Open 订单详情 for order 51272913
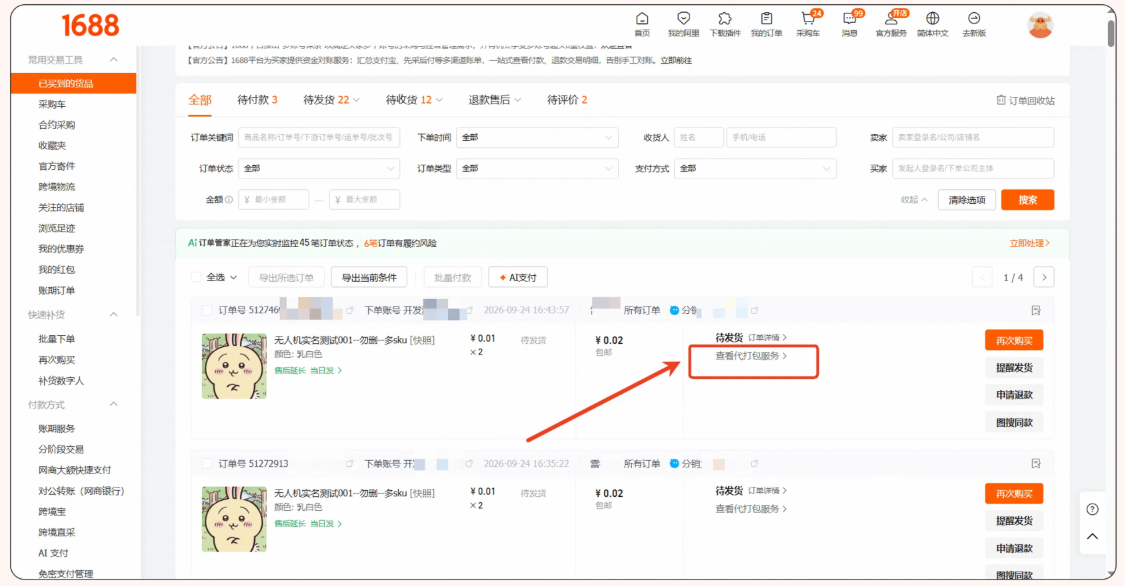1125x586 pixels. coord(767,491)
